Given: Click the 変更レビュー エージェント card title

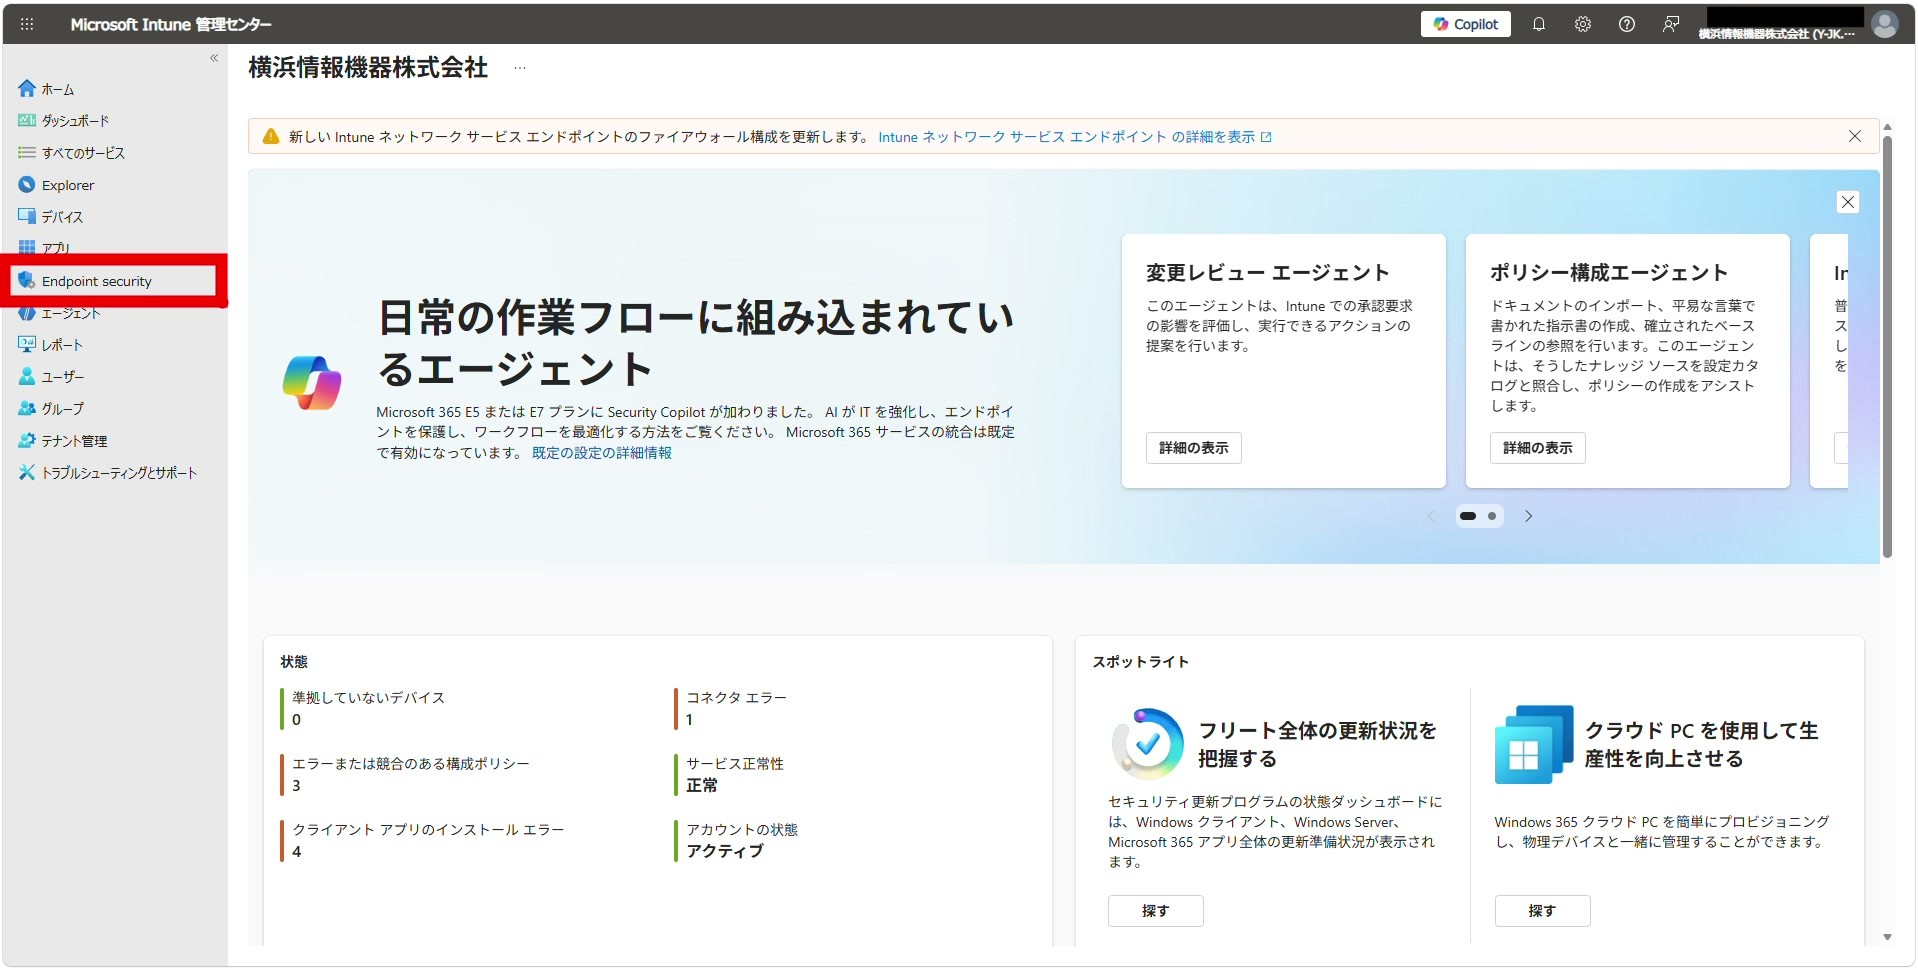Looking at the screenshot, I should (x=1268, y=273).
